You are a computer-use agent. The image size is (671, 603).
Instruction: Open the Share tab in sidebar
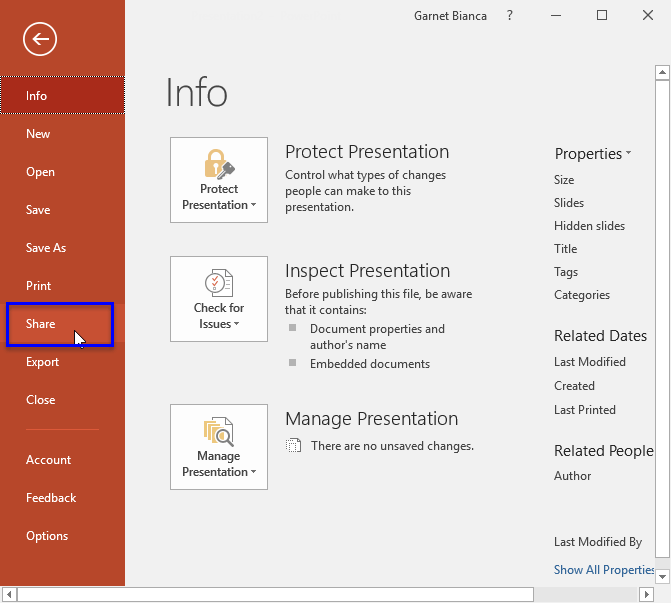coord(41,324)
